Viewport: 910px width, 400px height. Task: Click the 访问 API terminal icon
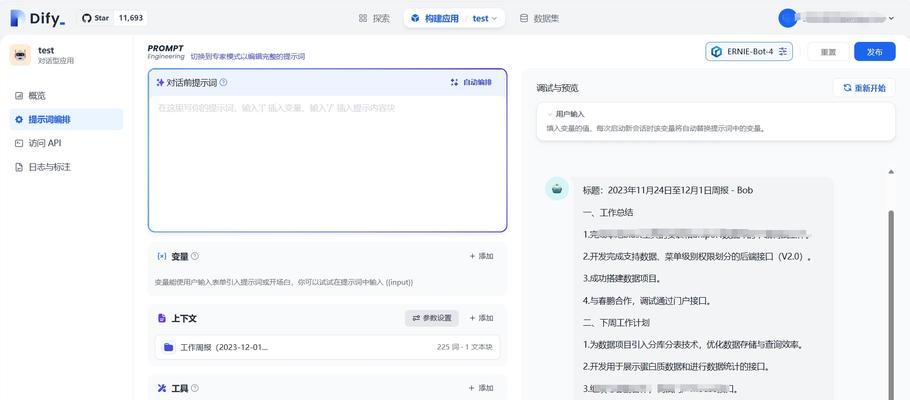[19, 143]
